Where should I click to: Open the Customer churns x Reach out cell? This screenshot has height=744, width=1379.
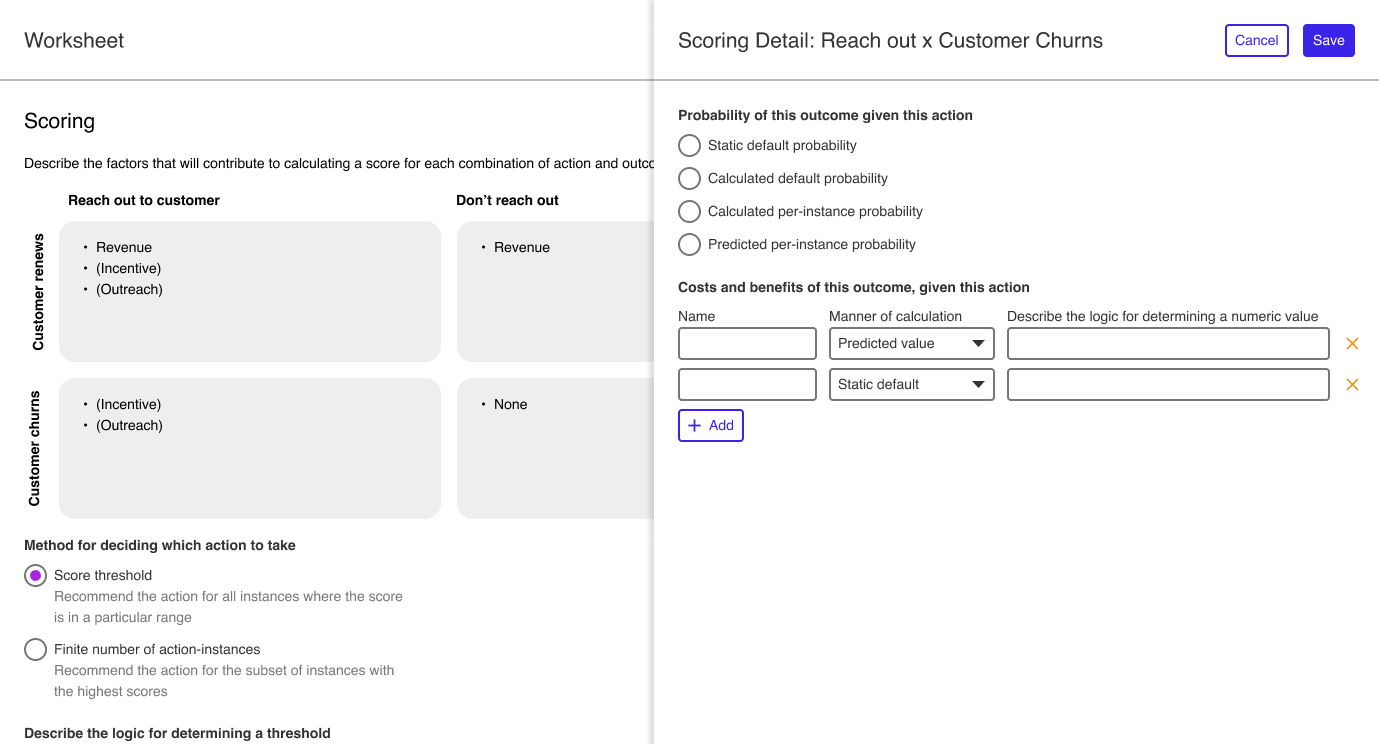[x=249, y=447]
